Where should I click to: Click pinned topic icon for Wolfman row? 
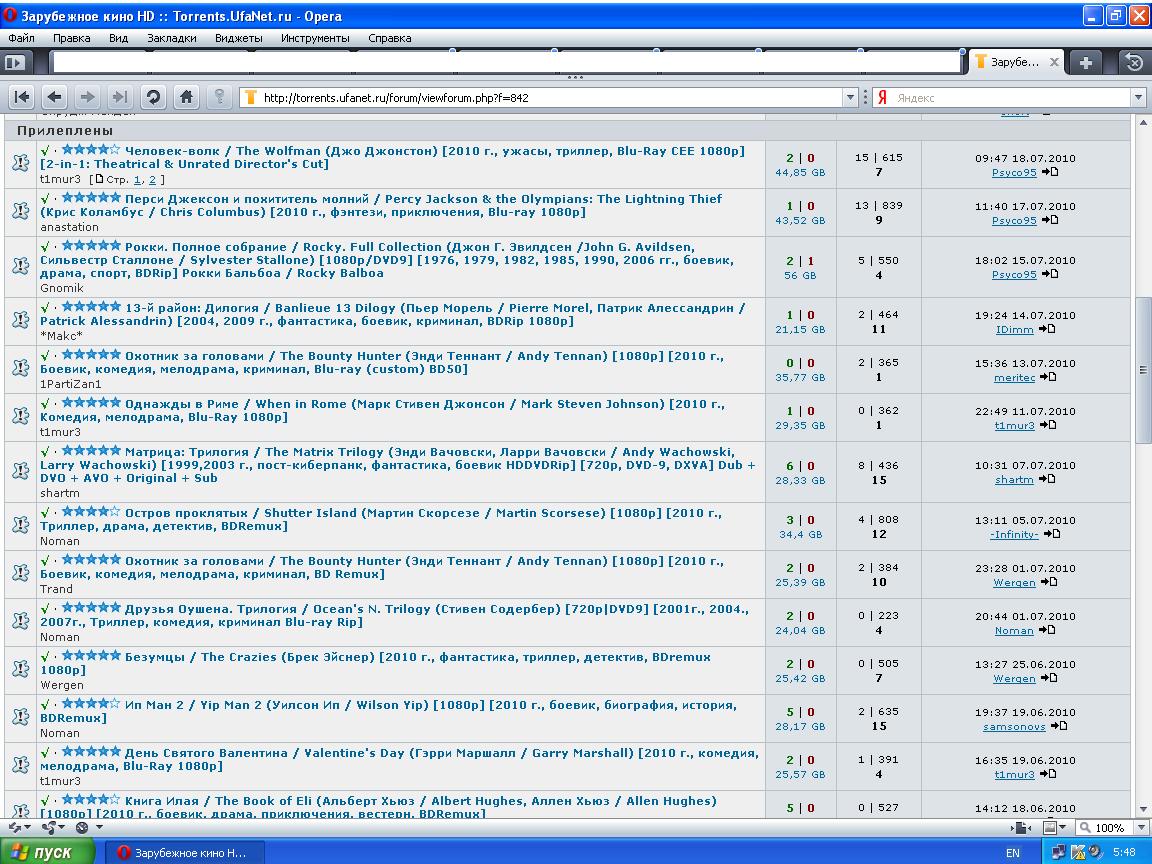[21, 163]
